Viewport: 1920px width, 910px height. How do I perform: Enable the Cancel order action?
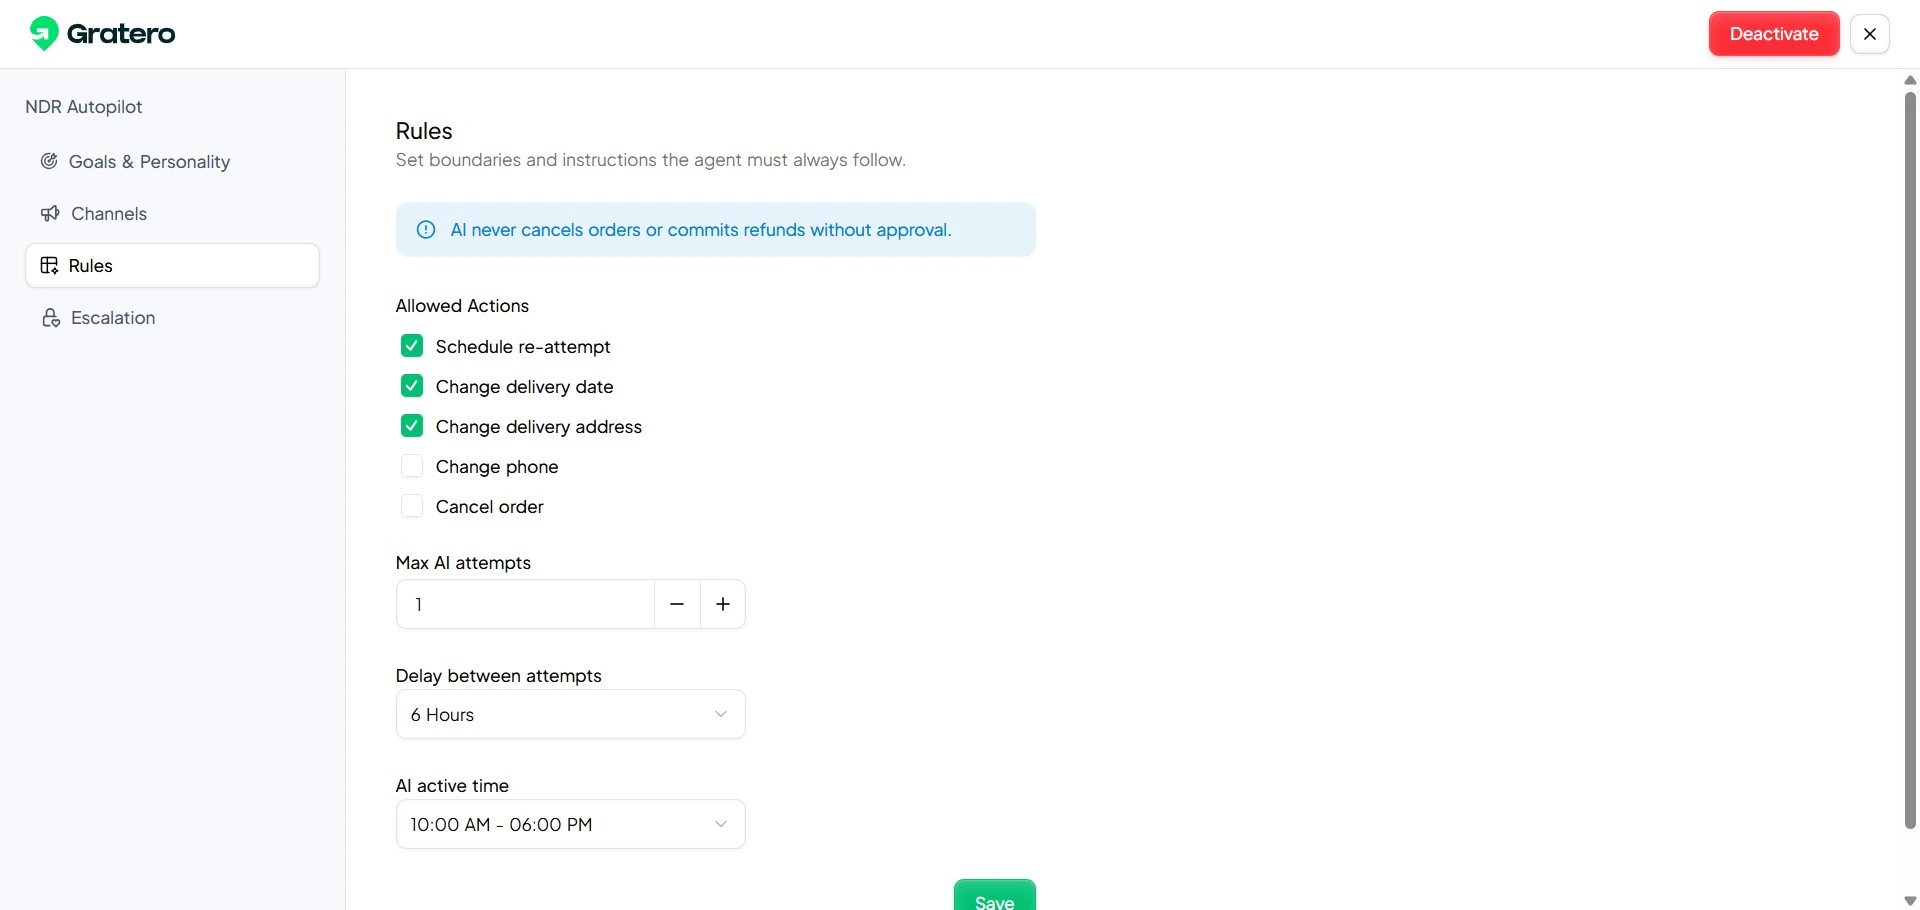pyautogui.click(x=412, y=506)
